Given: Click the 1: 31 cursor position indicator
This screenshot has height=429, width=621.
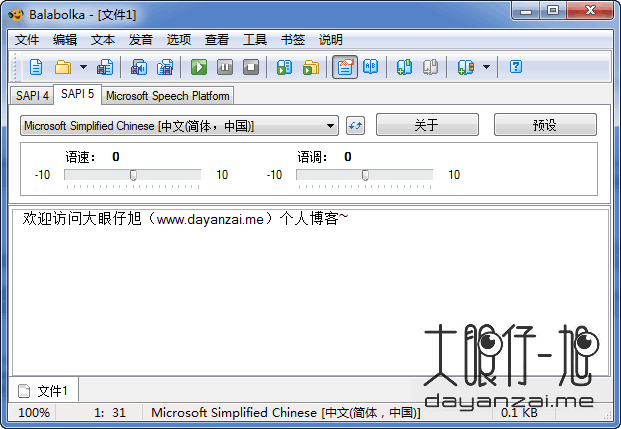Looking at the screenshot, I should (x=110, y=413).
